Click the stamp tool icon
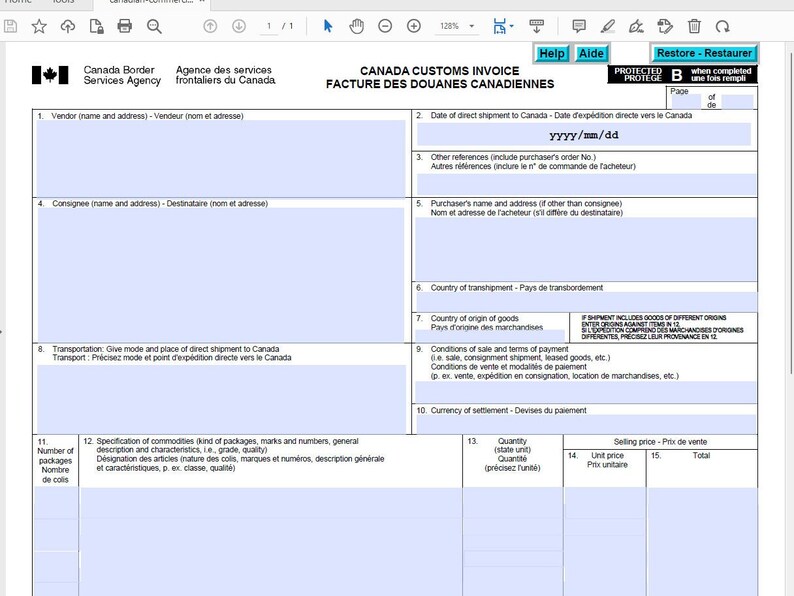 click(x=665, y=26)
